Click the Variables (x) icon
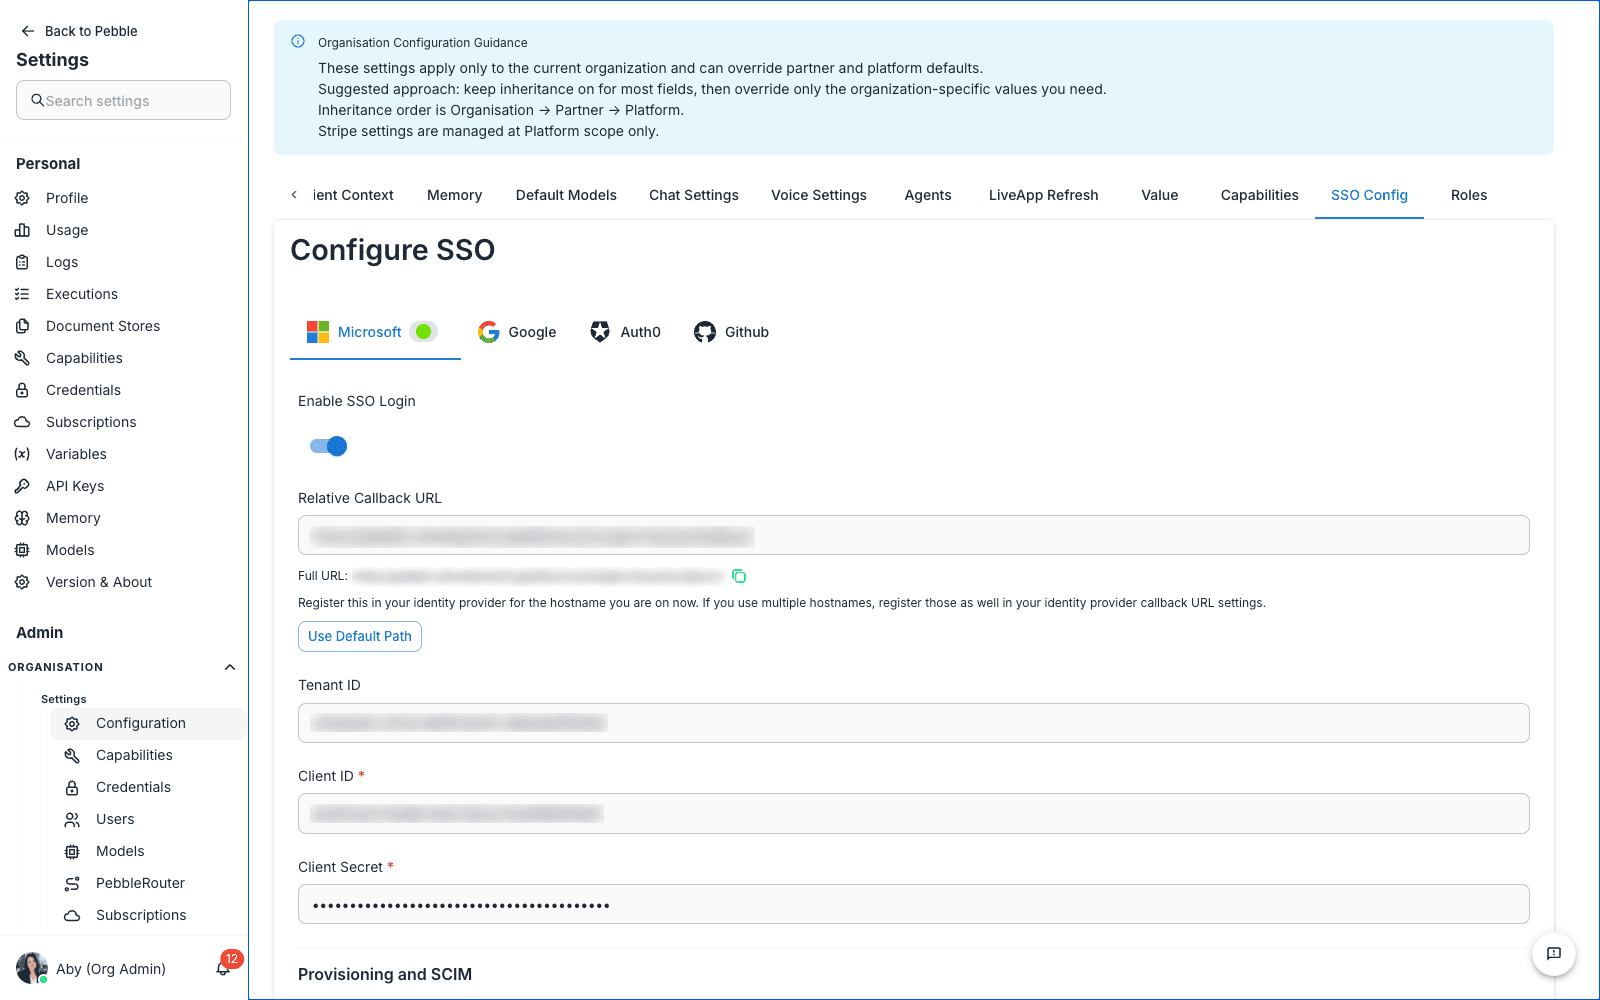Image resolution: width=1600 pixels, height=1000 pixels. 22,454
